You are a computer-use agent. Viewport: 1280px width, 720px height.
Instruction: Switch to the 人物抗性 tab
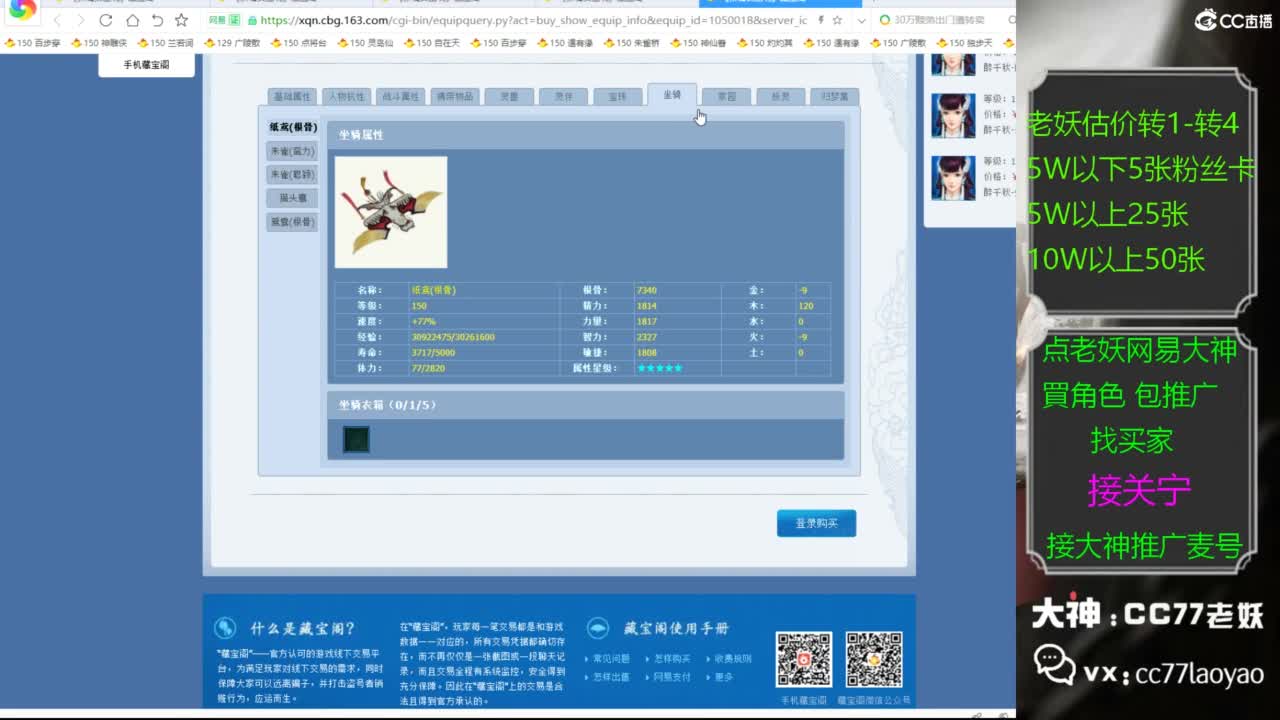coord(346,97)
